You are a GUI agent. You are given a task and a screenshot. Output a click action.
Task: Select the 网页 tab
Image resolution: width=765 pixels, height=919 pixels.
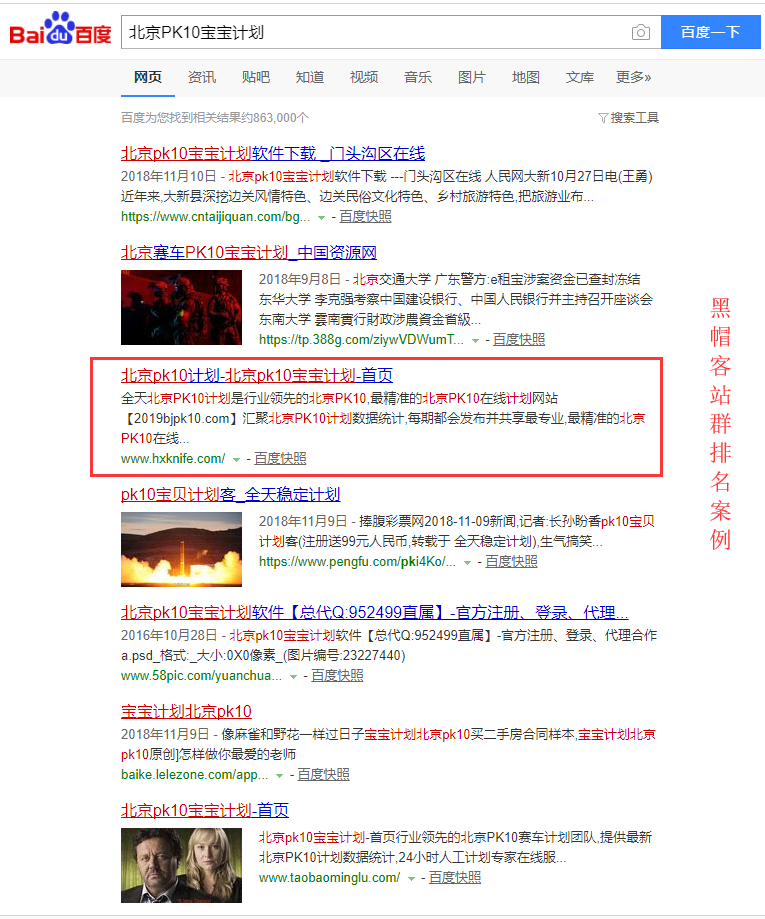point(148,77)
